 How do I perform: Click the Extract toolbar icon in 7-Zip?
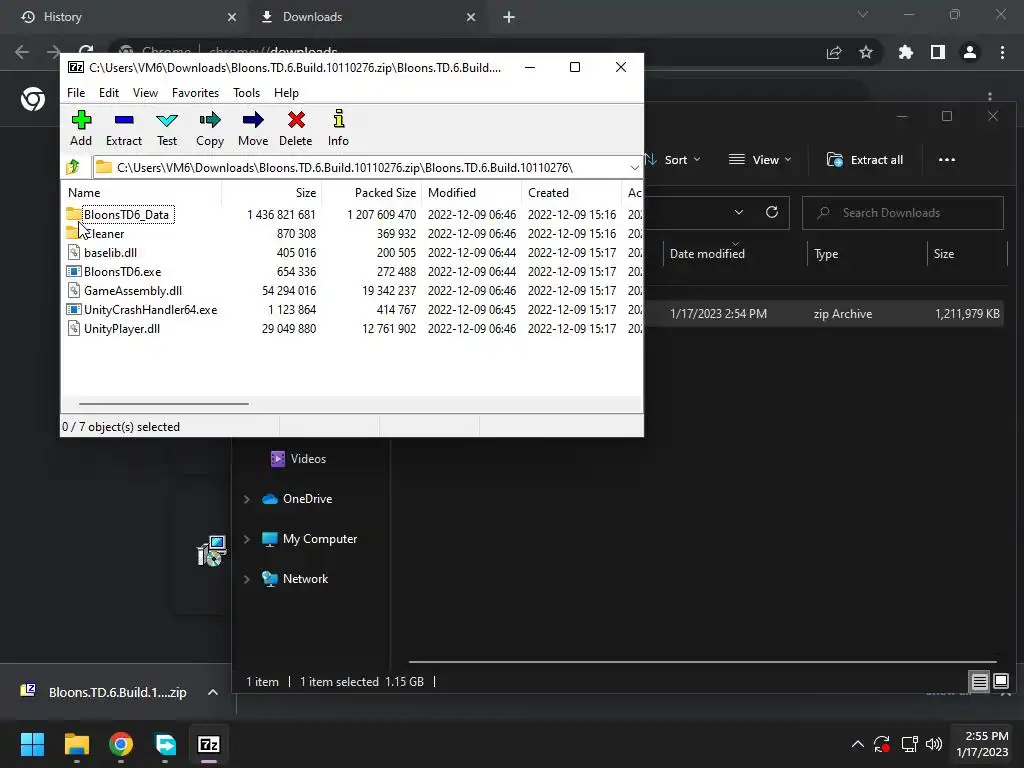pos(123,128)
